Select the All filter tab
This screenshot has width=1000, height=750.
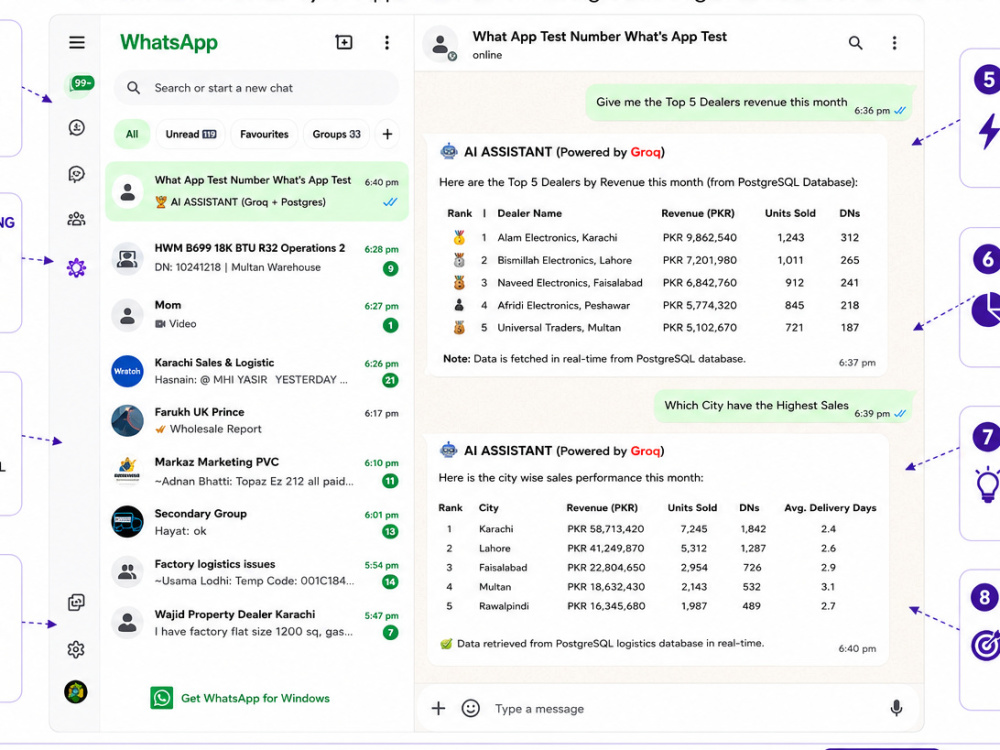pyautogui.click(x=132, y=134)
